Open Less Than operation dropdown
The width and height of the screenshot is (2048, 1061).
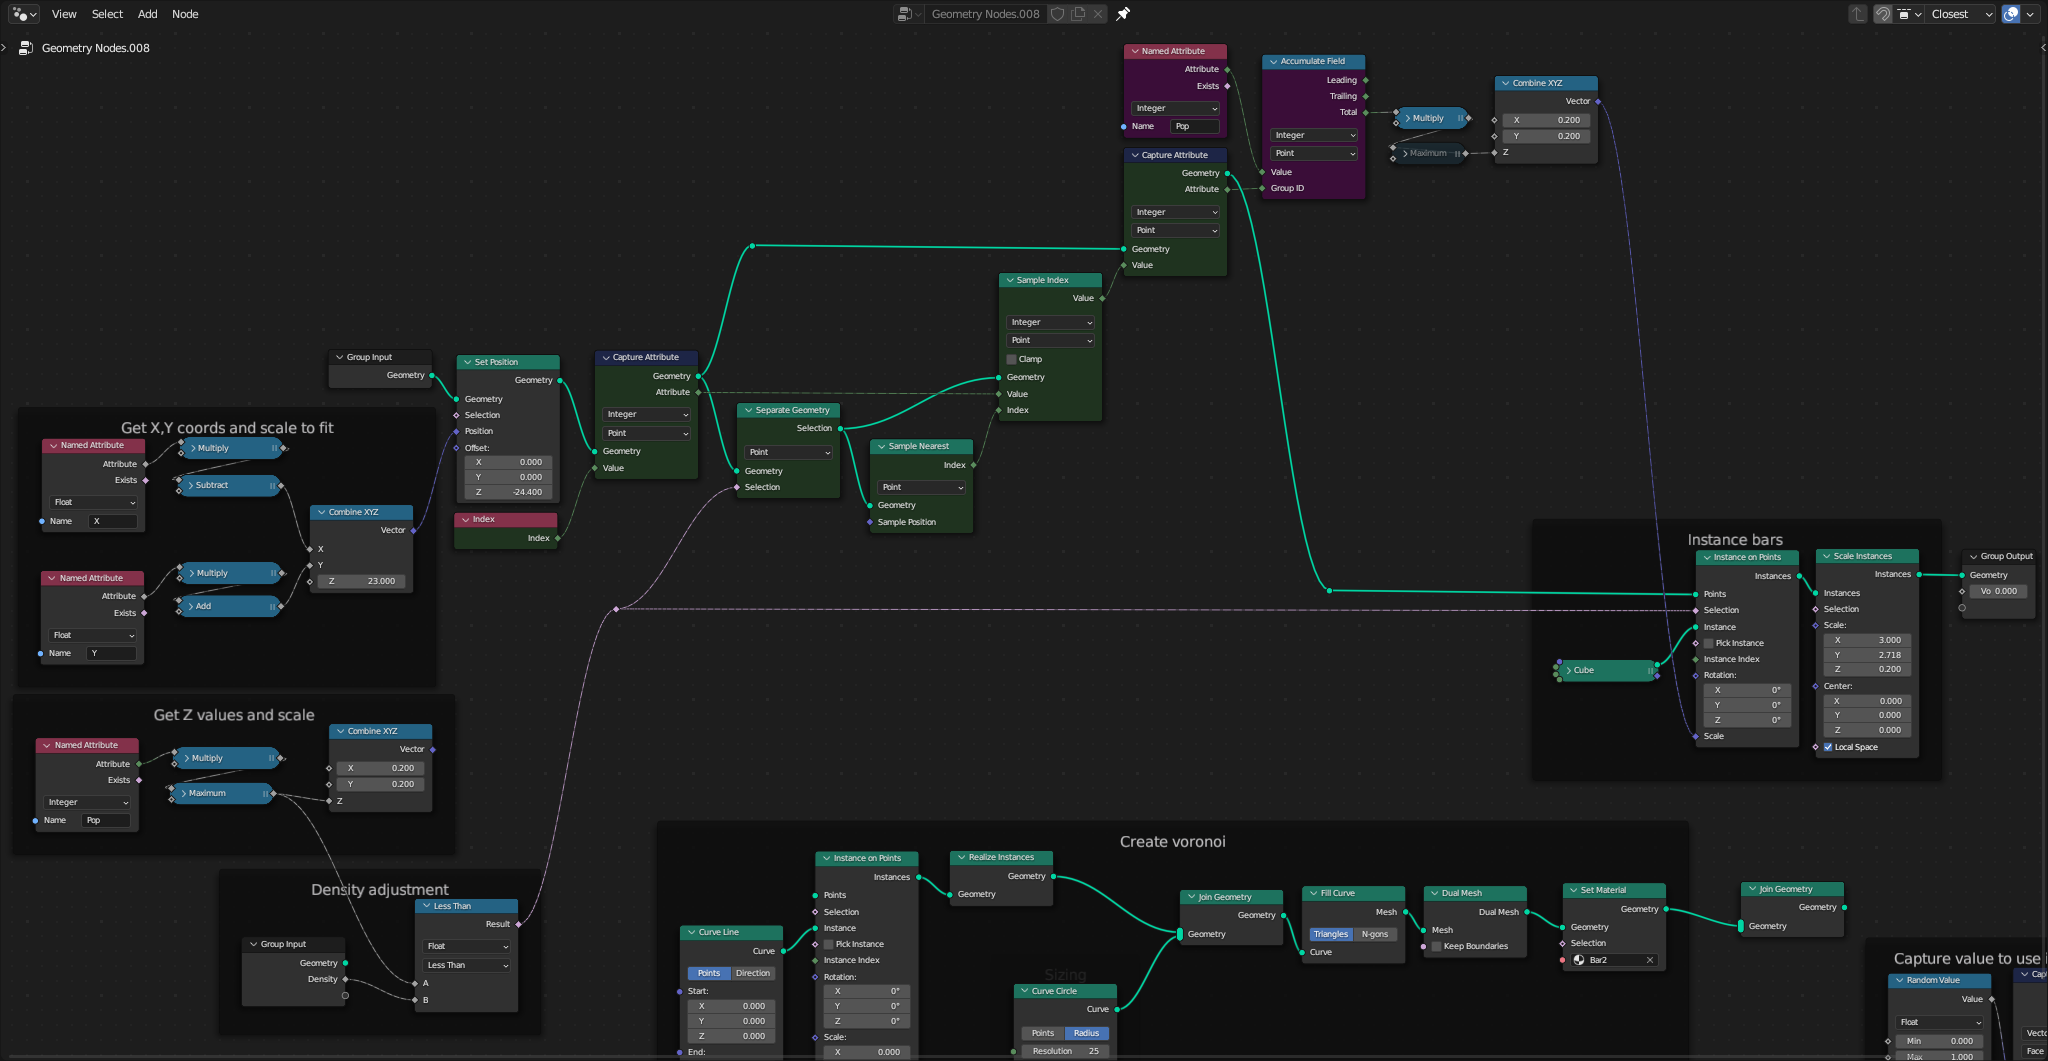(468, 965)
